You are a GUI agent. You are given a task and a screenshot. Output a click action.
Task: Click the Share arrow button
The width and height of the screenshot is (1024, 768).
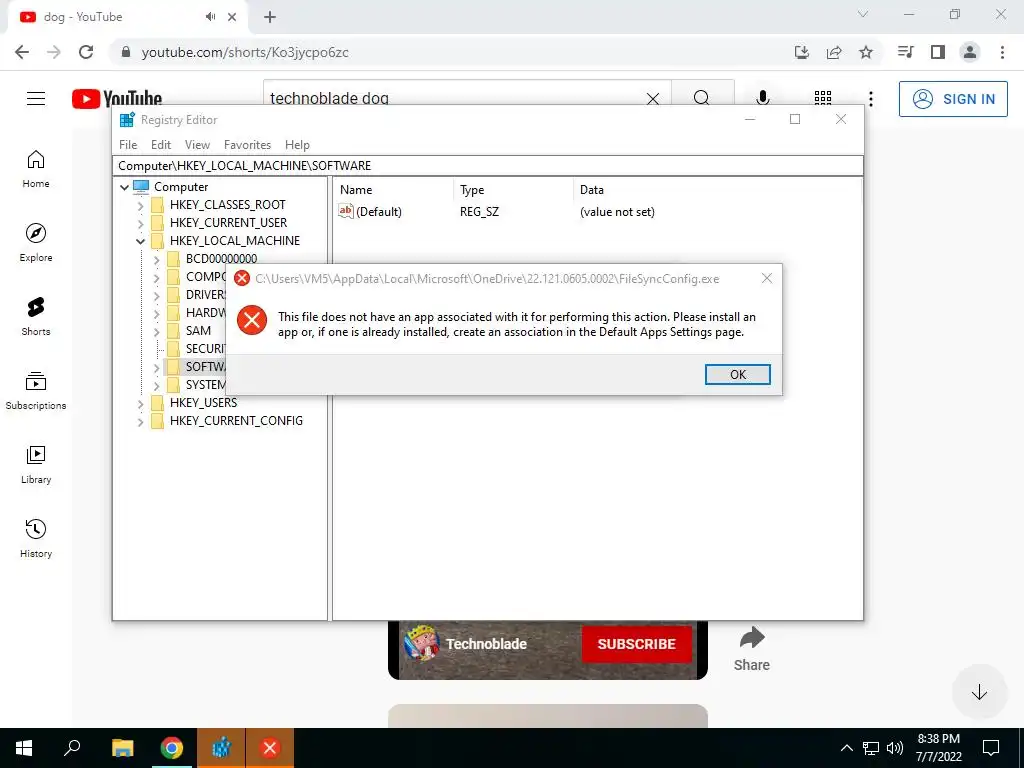coord(752,648)
